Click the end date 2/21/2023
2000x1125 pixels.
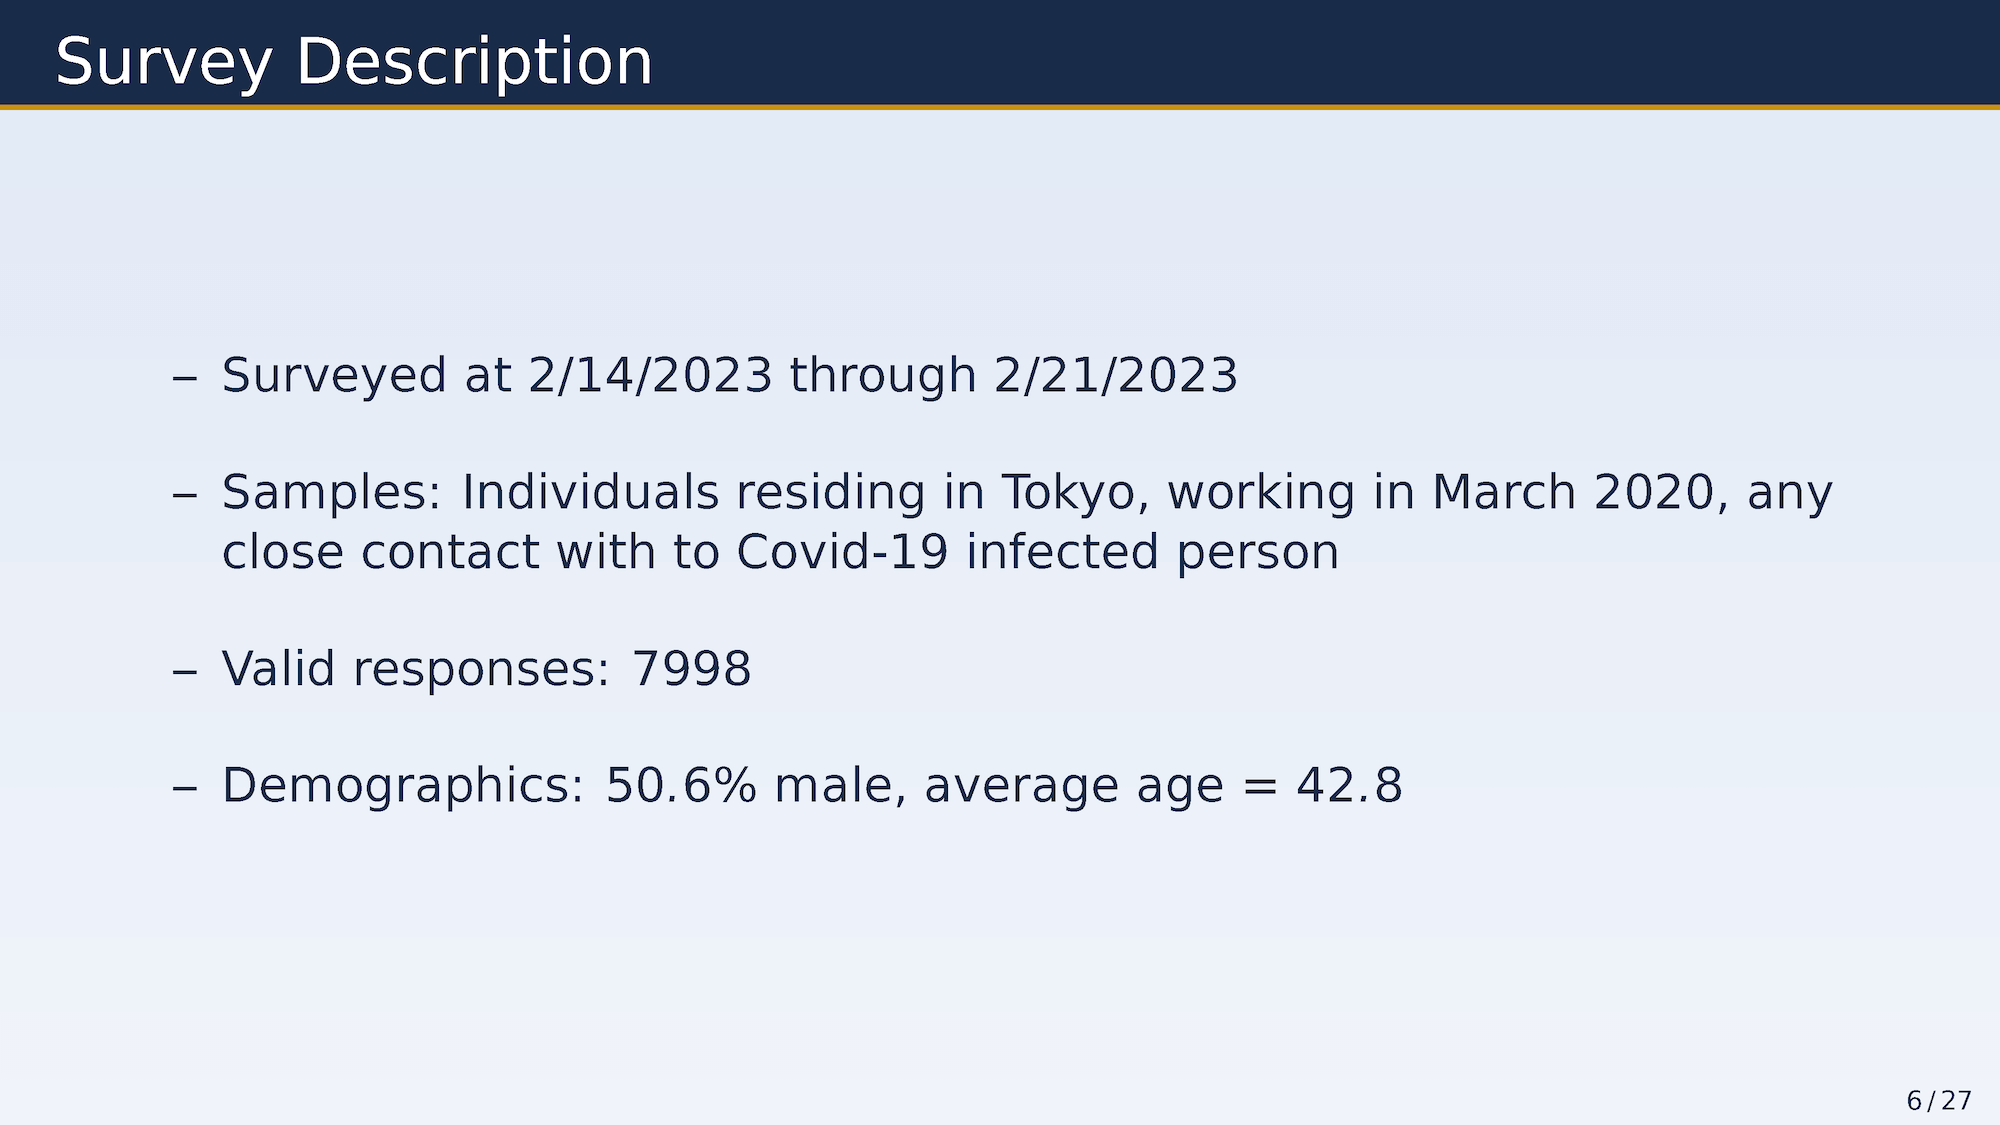(x=1116, y=376)
